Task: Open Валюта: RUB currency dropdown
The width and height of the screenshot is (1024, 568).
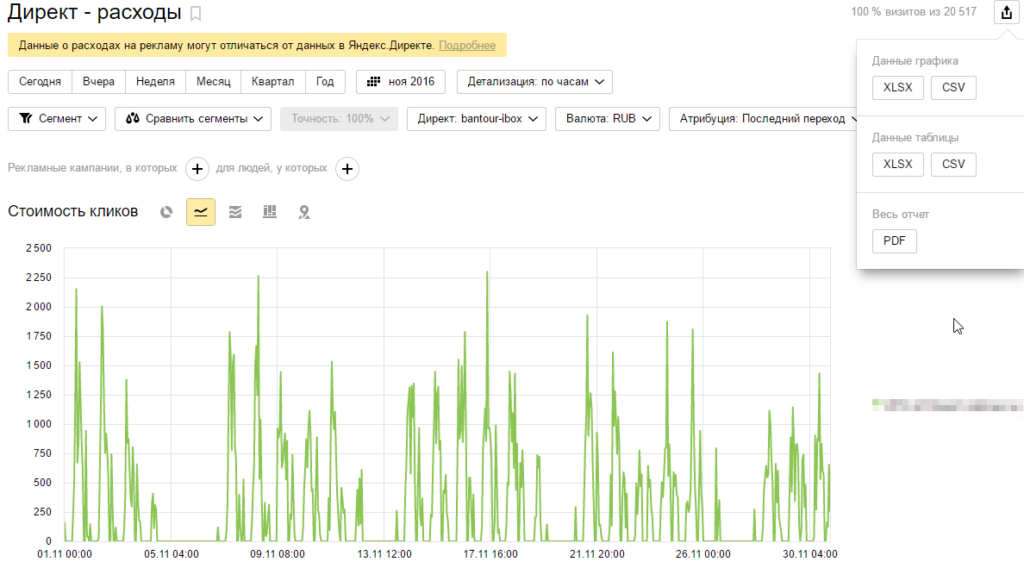Action: click(607, 119)
